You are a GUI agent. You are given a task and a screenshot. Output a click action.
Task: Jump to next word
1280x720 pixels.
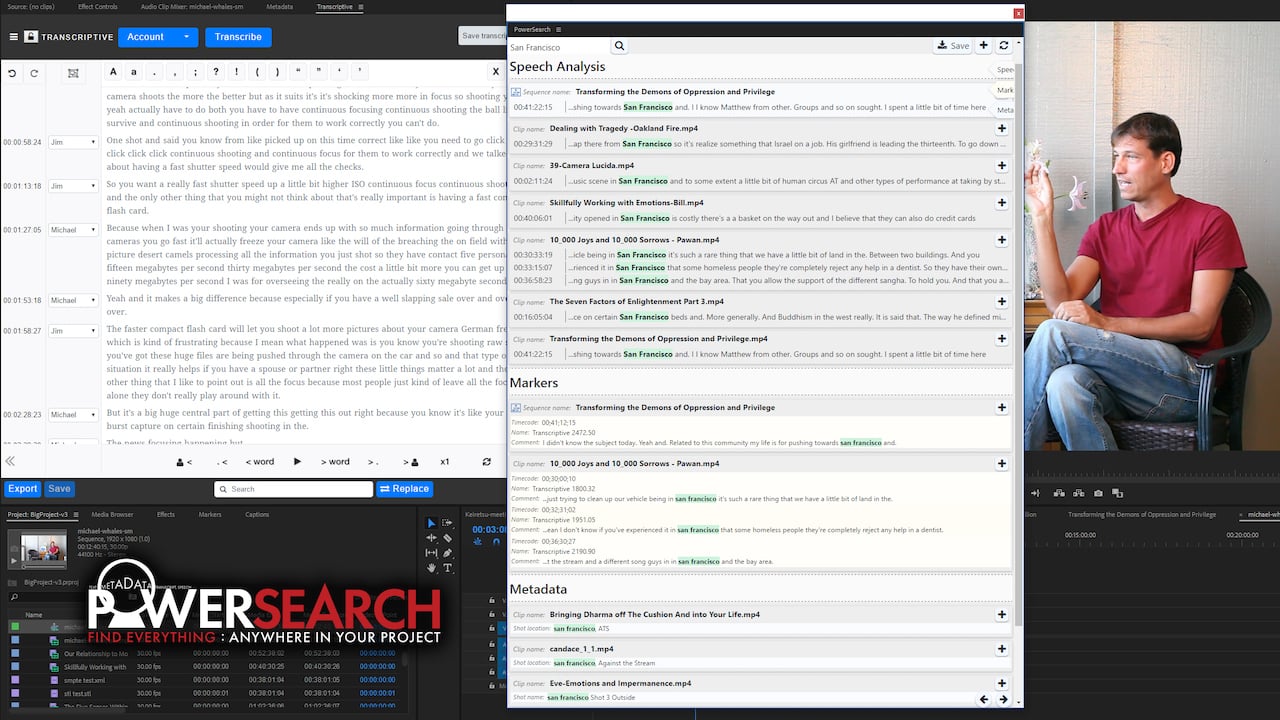335,462
